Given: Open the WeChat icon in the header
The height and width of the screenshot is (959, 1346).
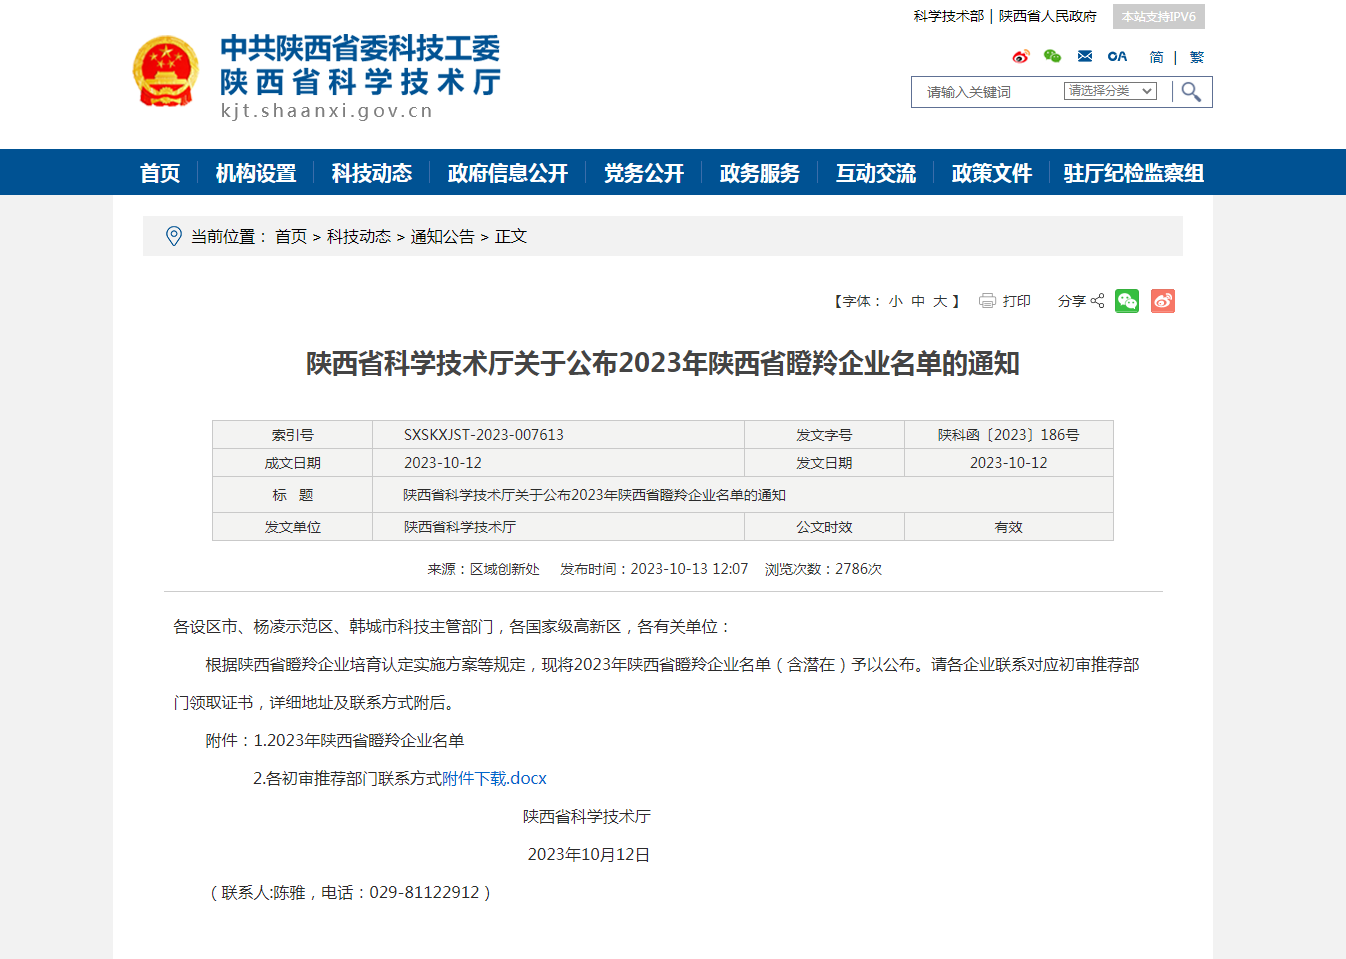Looking at the screenshot, I should (1052, 57).
